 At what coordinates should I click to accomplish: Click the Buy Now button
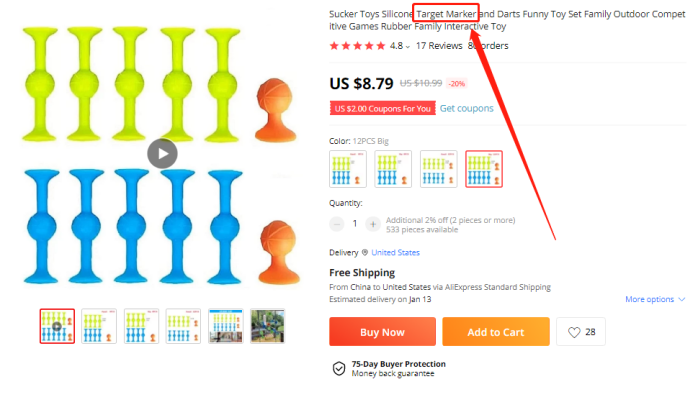click(382, 332)
